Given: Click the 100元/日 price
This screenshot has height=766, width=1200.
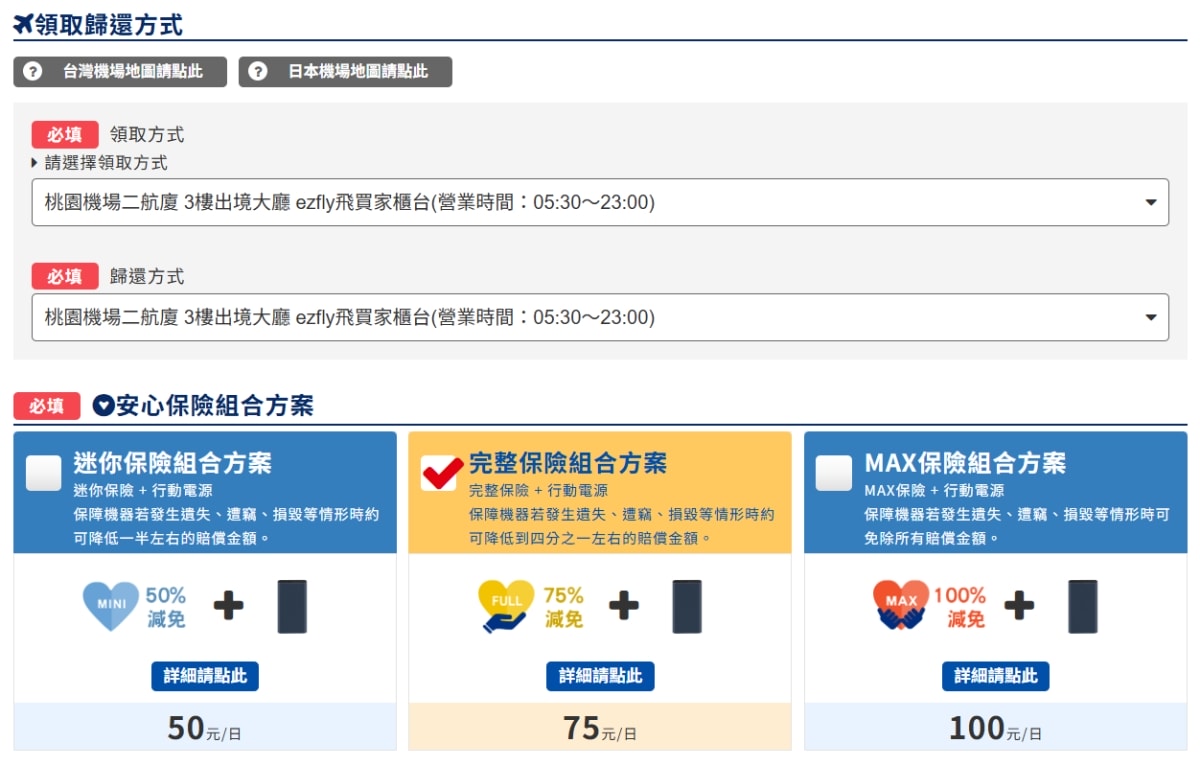Looking at the screenshot, I should coord(996,729).
